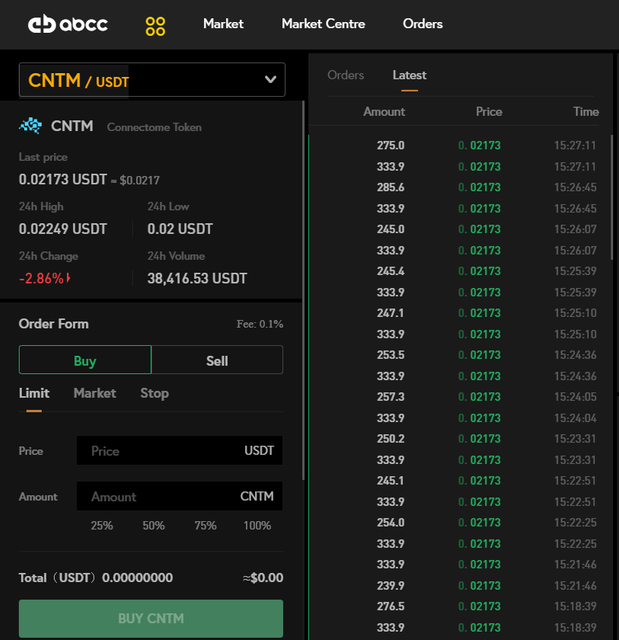Focus the Amount input field
The height and width of the screenshot is (640, 619).
tap(180, 496)
